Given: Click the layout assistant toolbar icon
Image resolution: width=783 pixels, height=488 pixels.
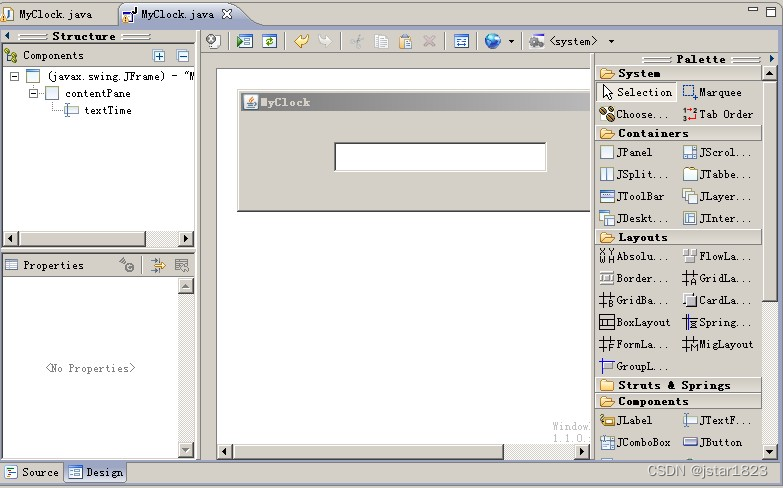Looking at the screenshot, I should tap(461, 41).
